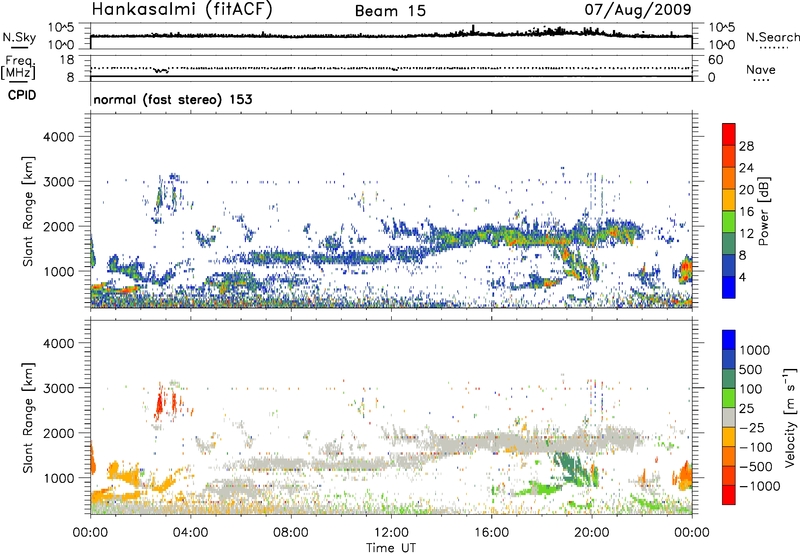Click the red bottom Velocity swatch
The image size is (800, 554).
pyautogui.click(x=729, y=495)
